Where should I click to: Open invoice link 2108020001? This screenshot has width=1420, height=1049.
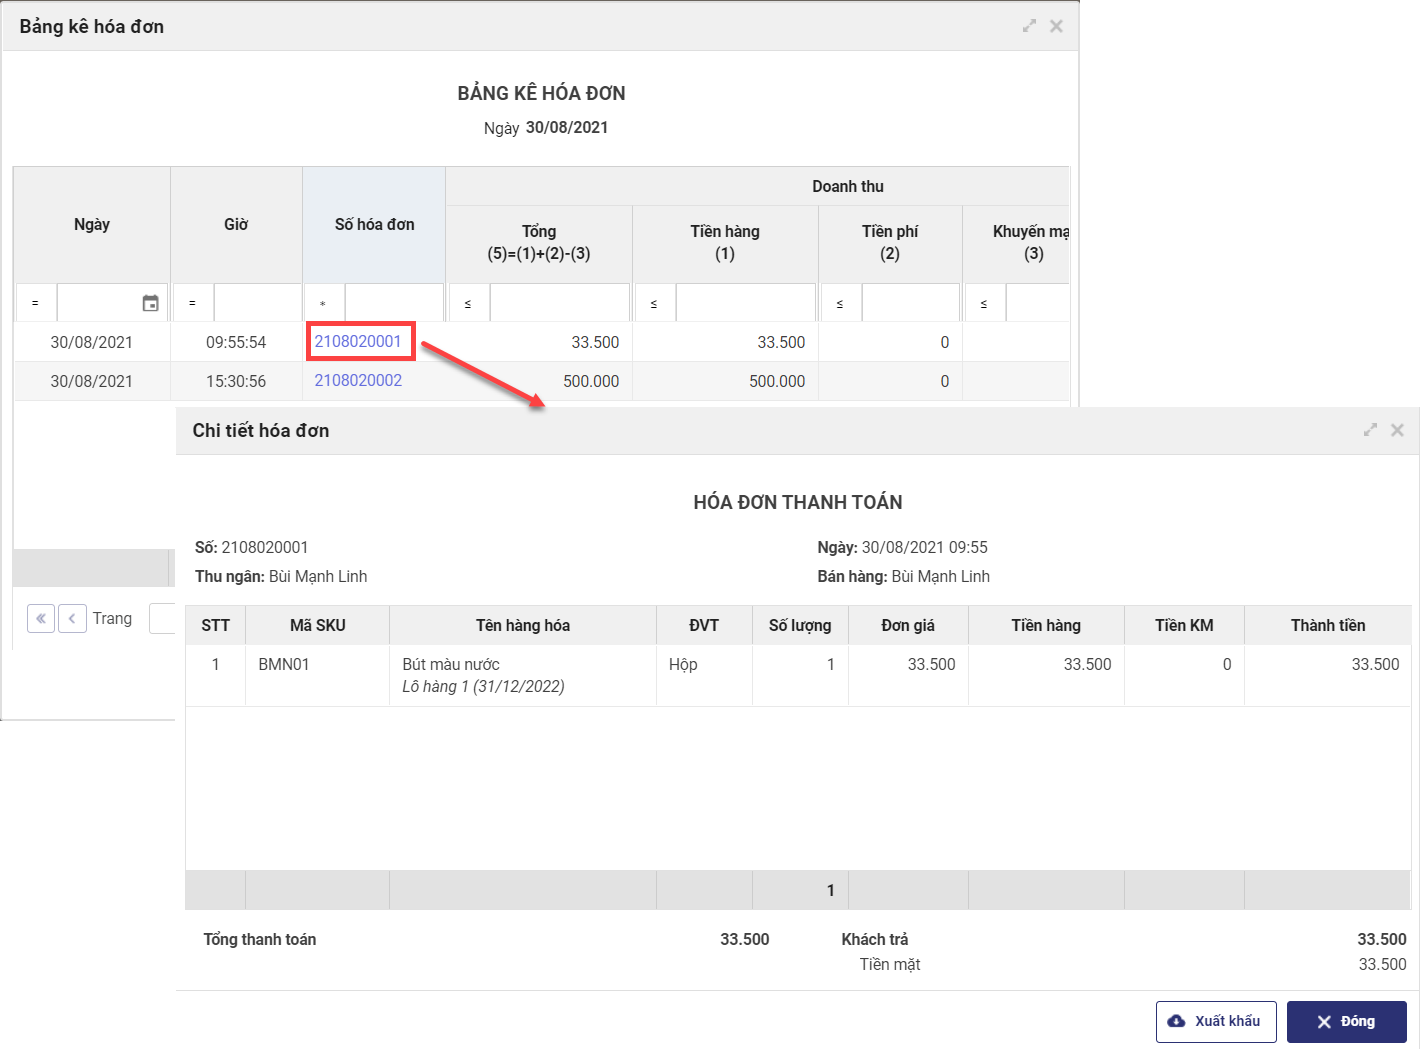pyautogui.click(x=358, y=342)
